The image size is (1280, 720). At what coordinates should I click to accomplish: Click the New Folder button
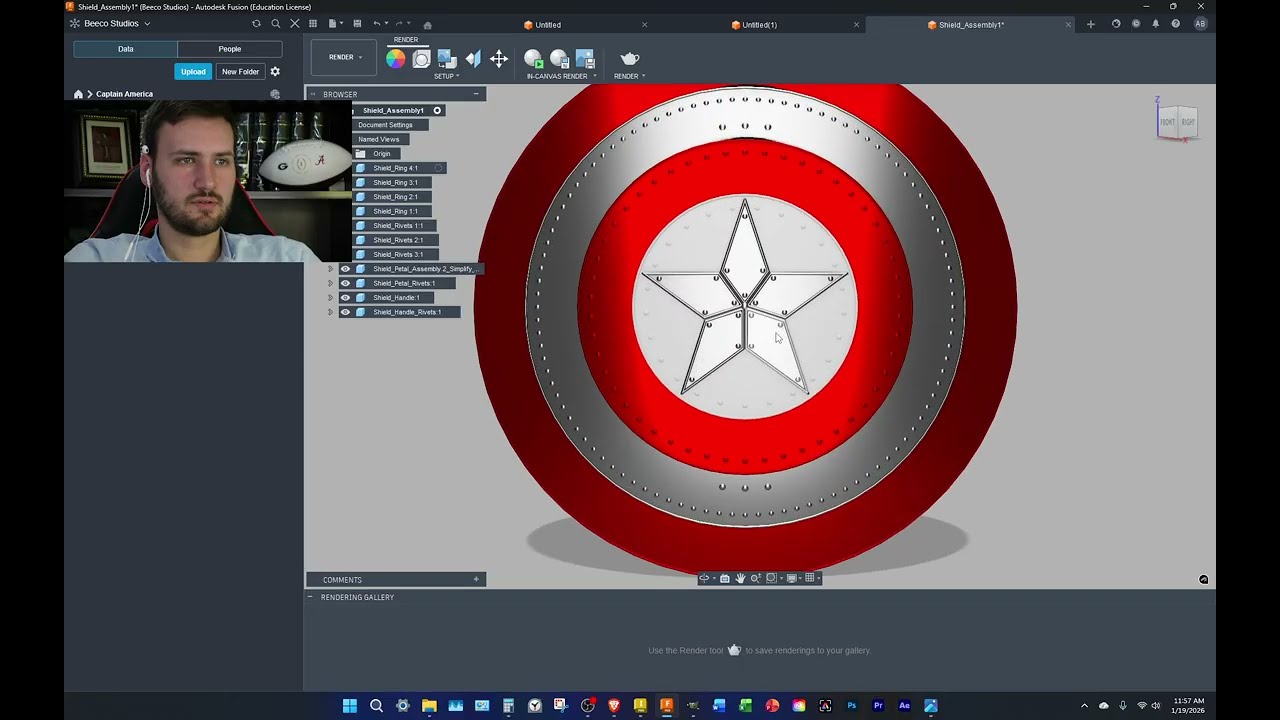point(240,72)
